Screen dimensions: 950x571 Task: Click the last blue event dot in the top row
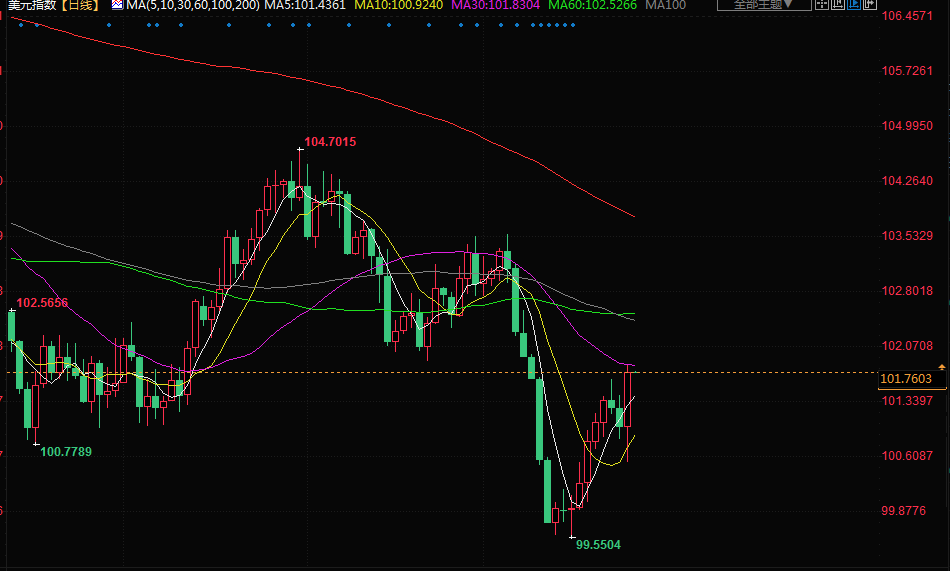click(x=573, y=25)
